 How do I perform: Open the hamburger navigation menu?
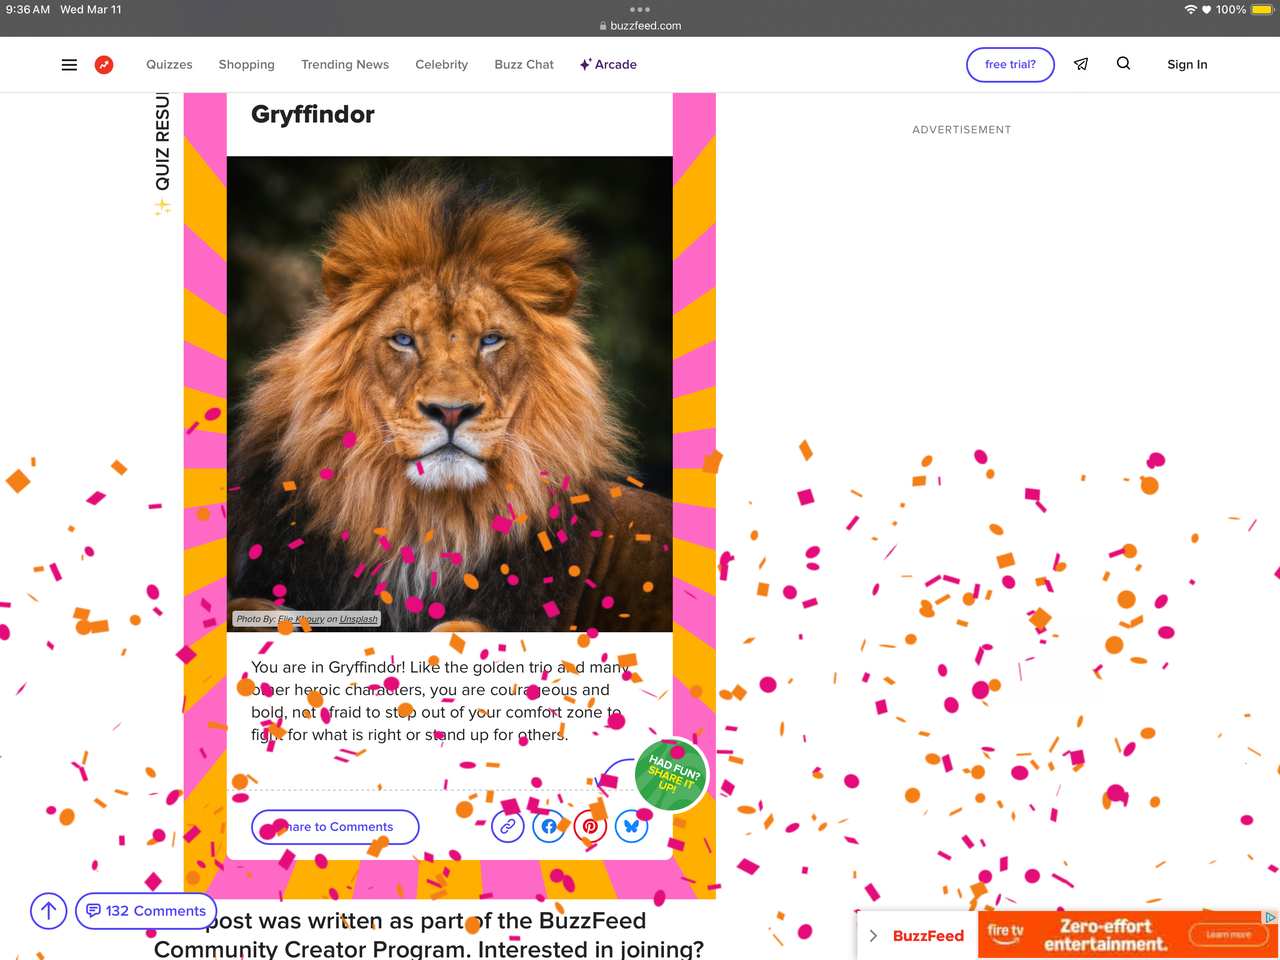click(x=69, y=65)
